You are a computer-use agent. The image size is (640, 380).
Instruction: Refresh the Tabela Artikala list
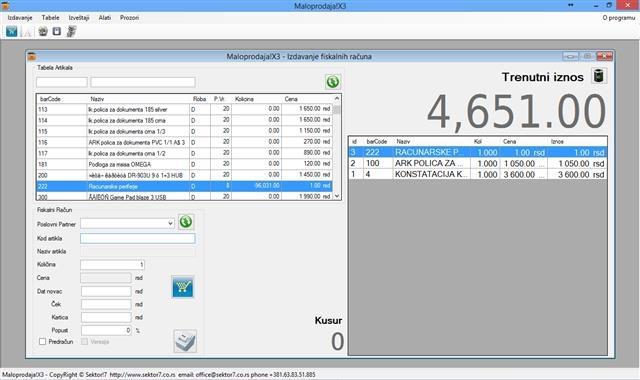pos(333,82)
